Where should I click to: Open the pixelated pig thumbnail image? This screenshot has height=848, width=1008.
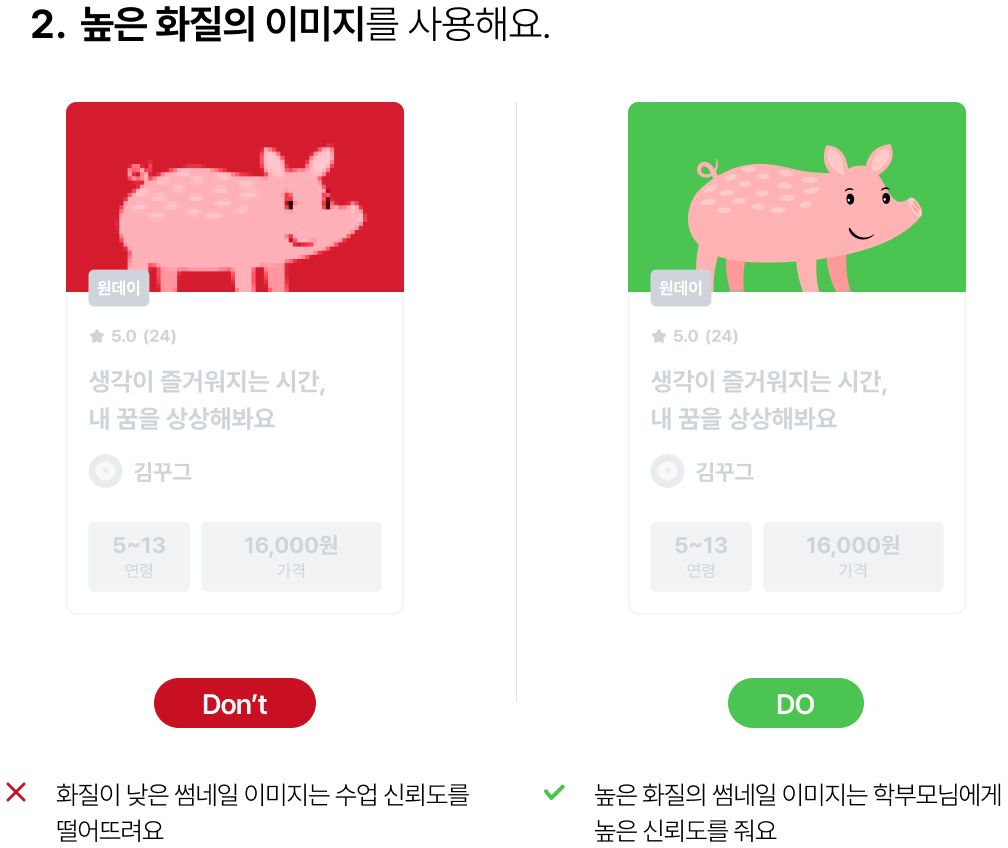[235, 197]
